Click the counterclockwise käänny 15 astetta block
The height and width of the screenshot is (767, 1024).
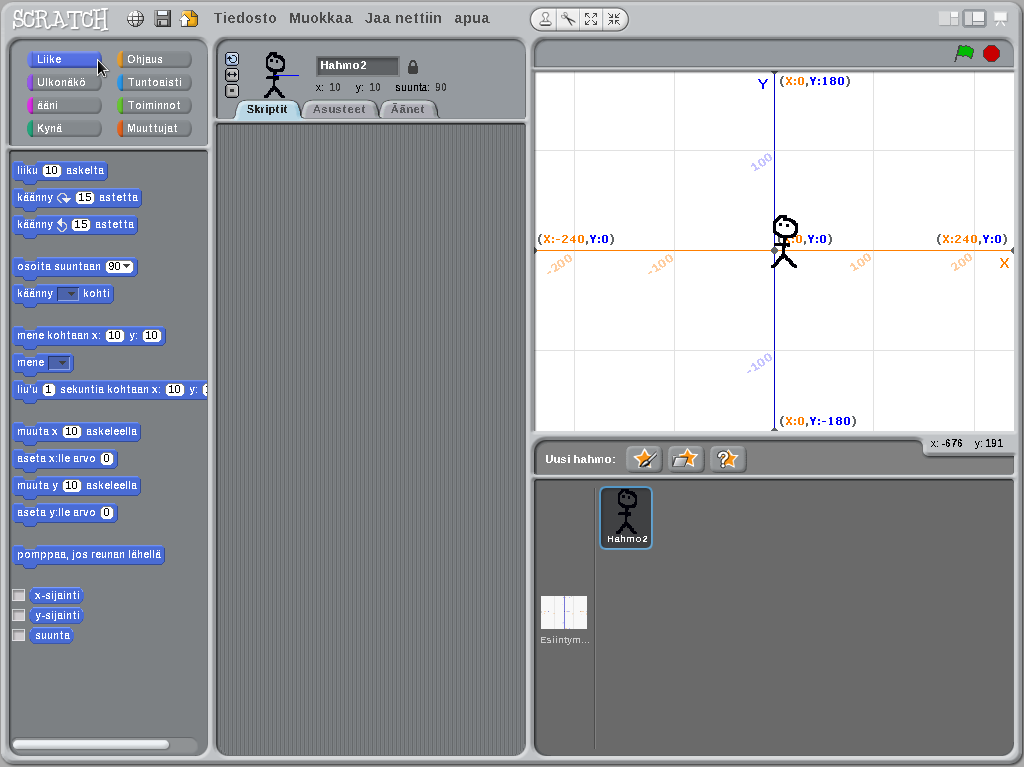point(75,225)
